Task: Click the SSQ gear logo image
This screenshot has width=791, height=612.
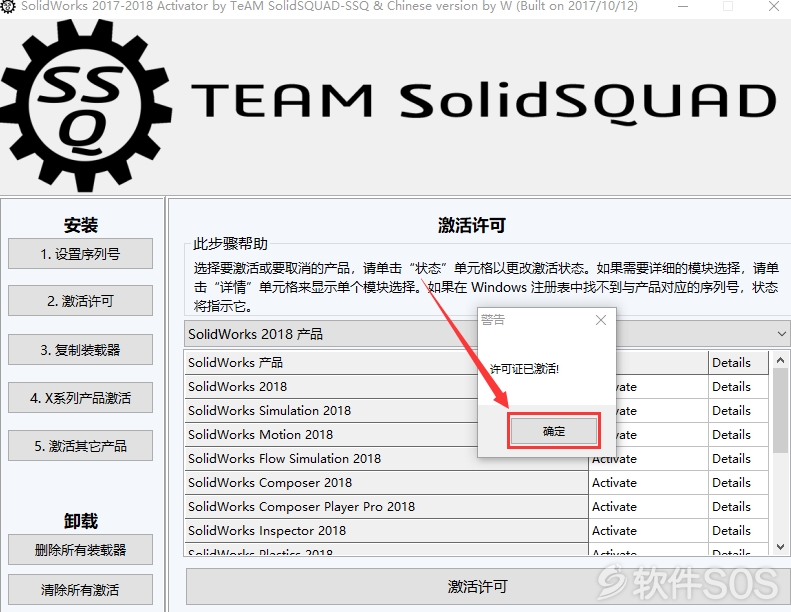Action: [85, 106]
